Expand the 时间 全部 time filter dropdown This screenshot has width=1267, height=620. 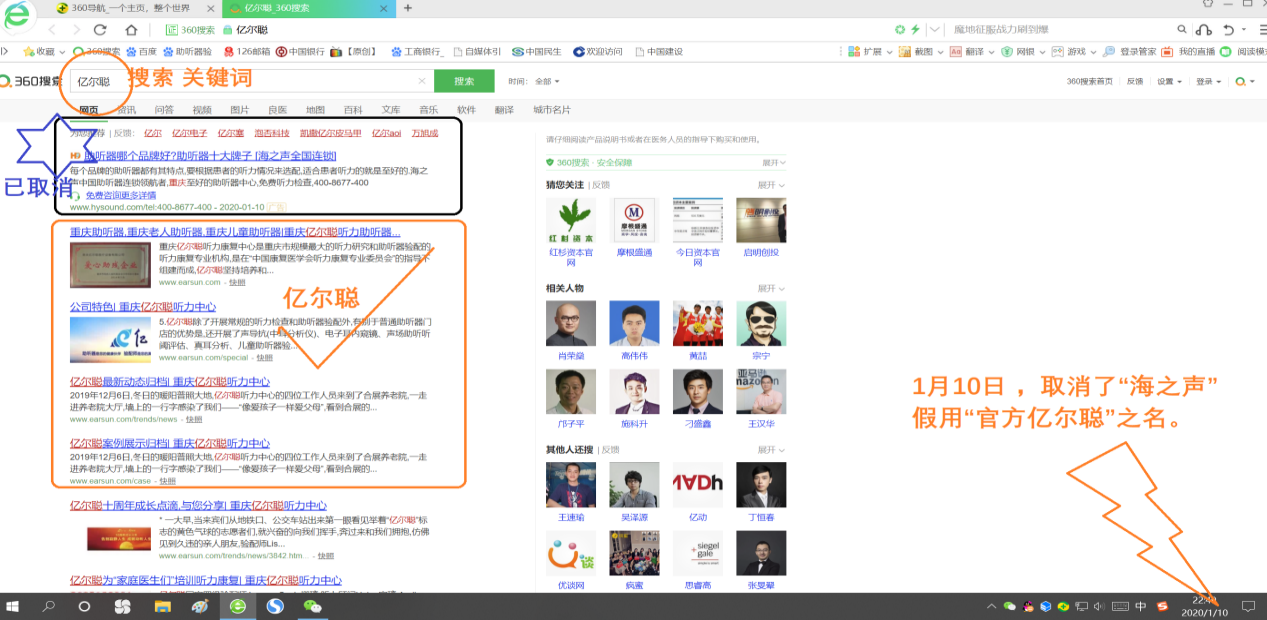546,81
